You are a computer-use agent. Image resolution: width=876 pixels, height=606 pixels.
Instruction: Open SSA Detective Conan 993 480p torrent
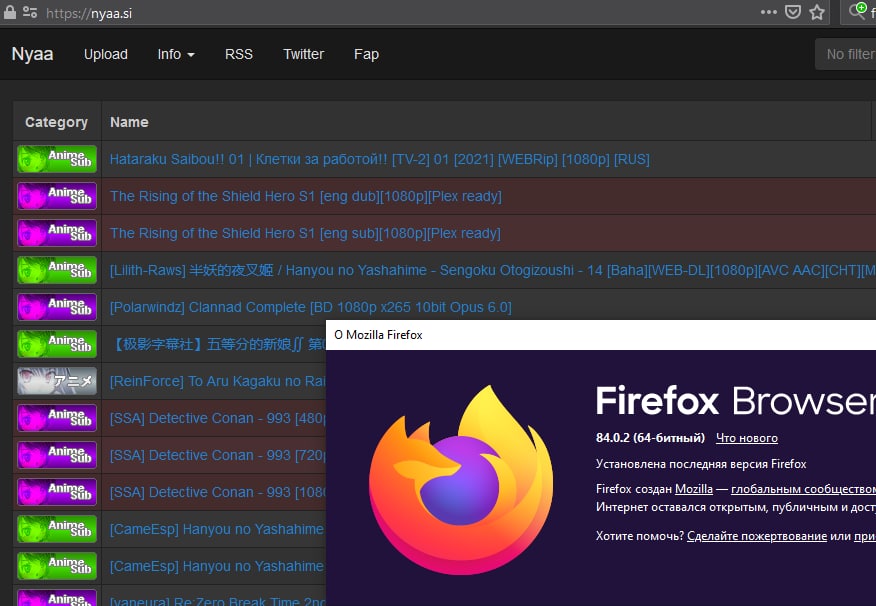tap(218, 418)
